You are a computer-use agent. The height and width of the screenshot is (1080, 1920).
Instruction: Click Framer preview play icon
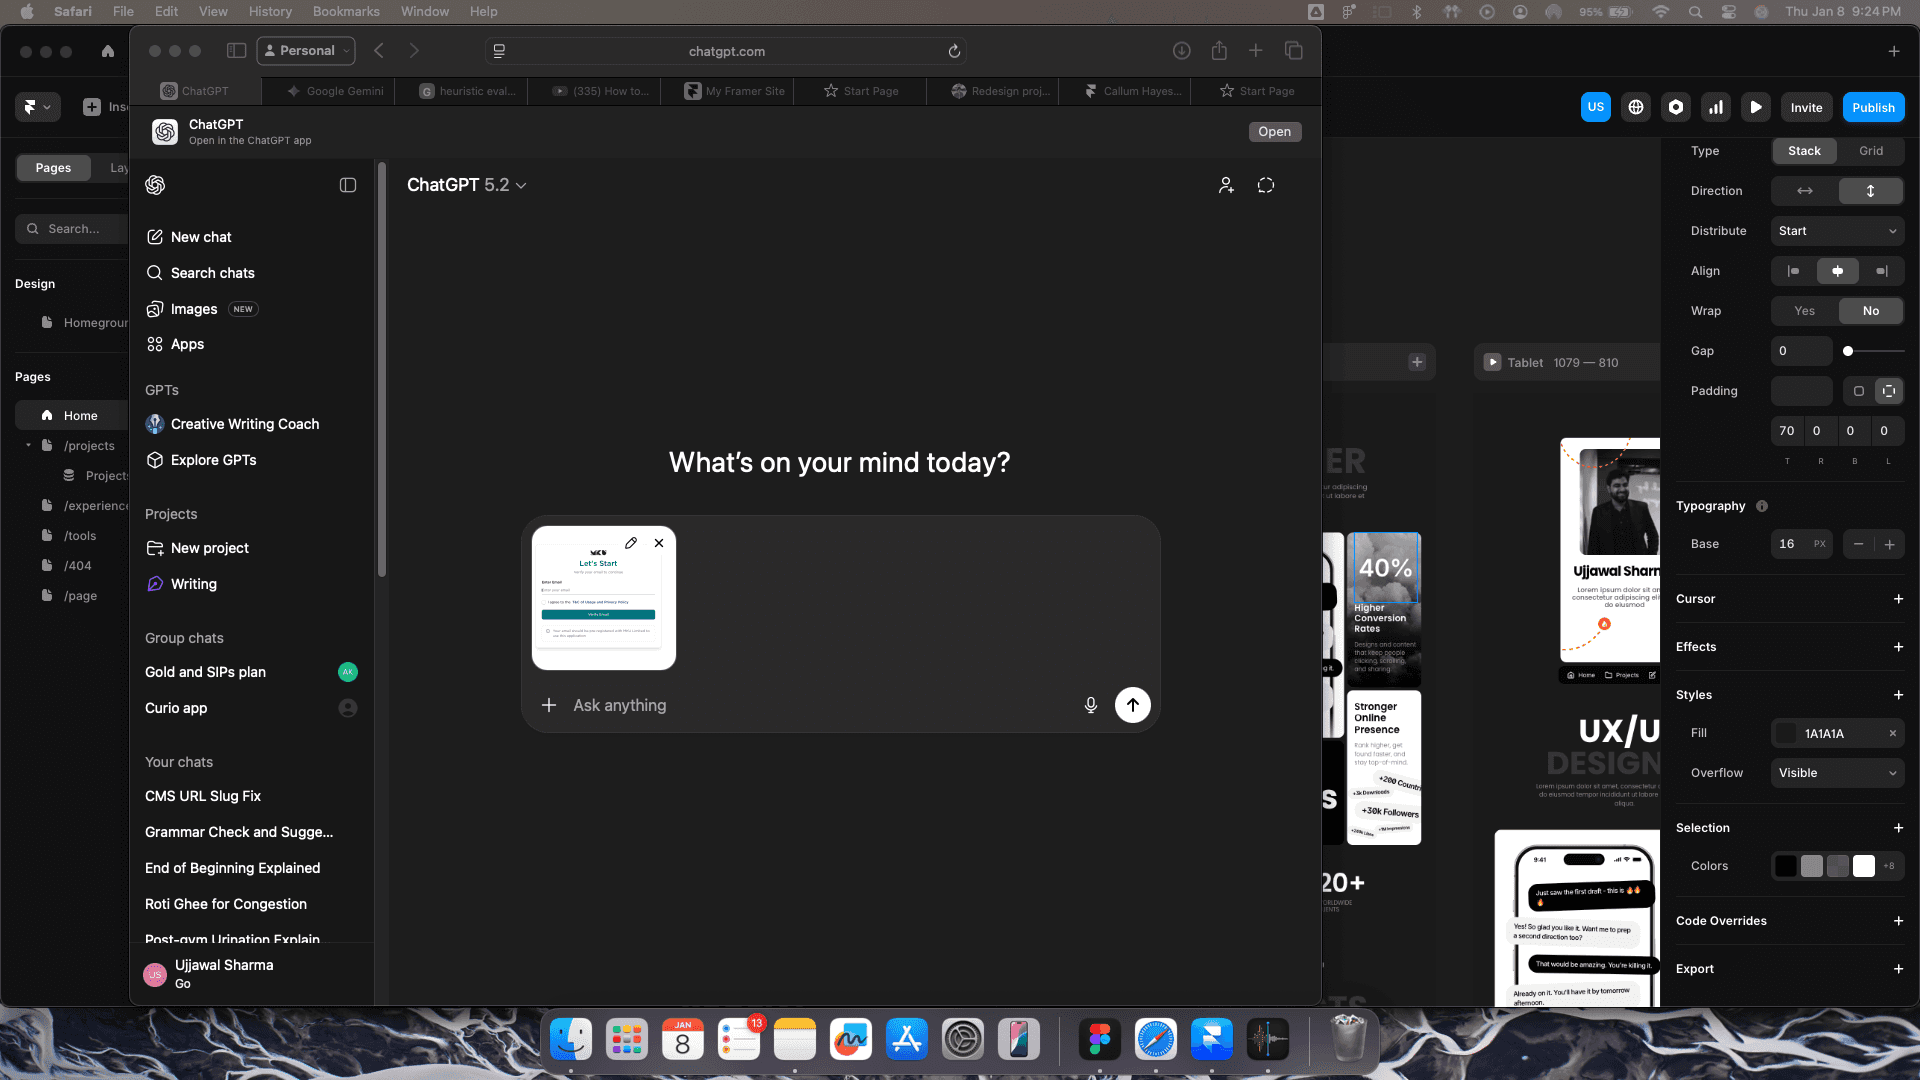tap(1756, 107)
